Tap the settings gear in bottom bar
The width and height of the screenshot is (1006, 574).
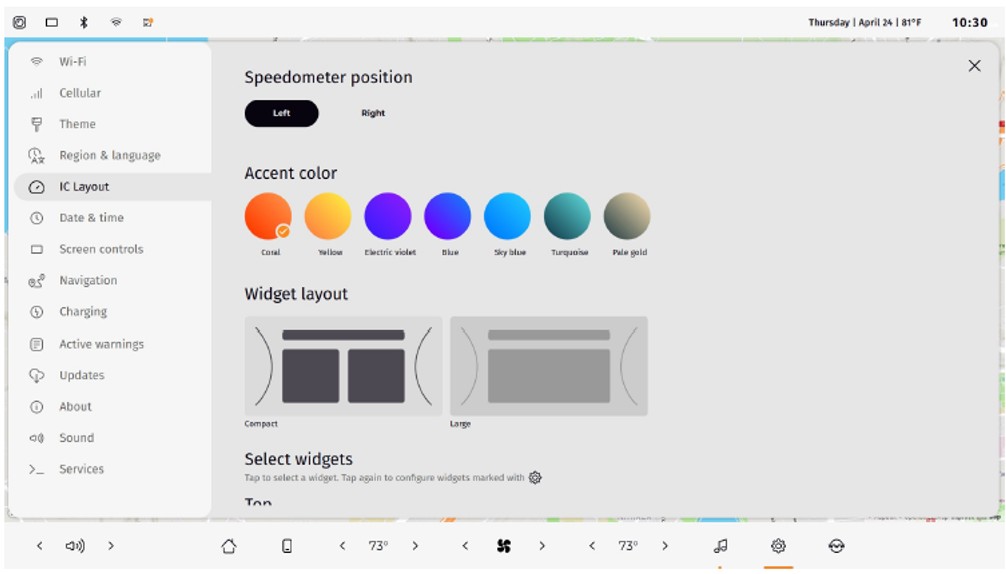click(x=778, y=546)
